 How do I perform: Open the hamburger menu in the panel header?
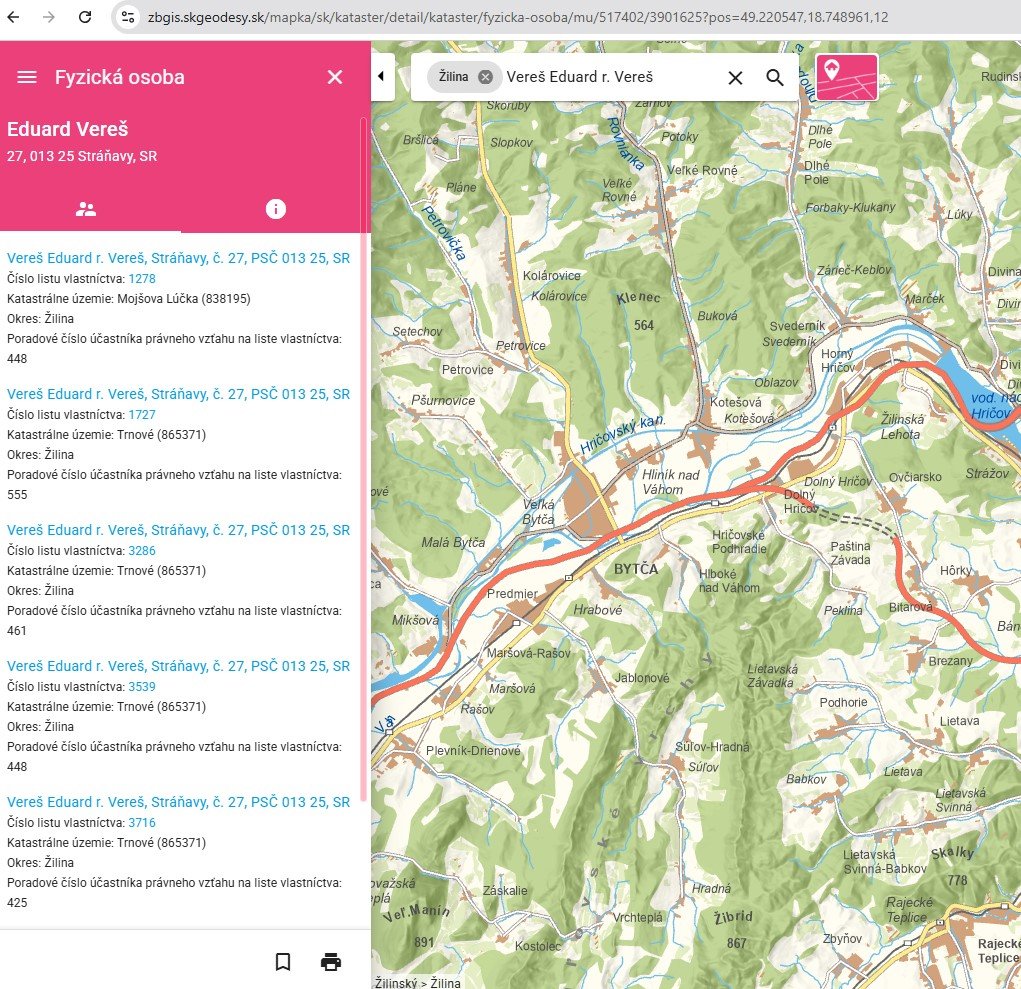(27, 77)
